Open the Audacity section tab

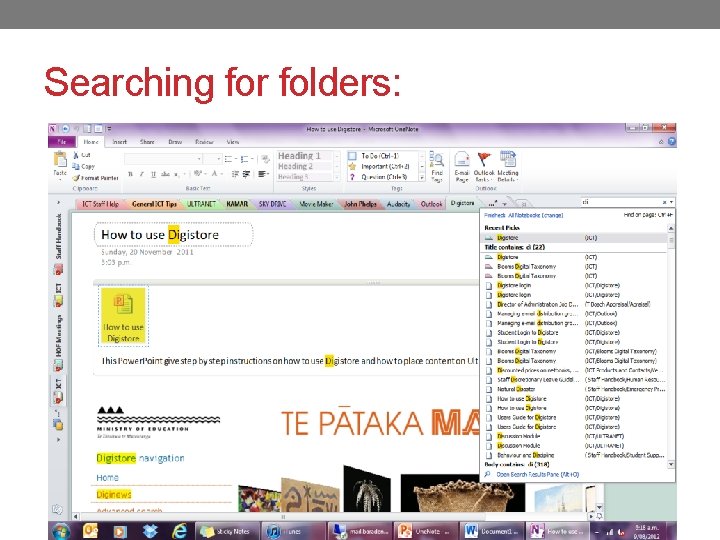(398, 204)
